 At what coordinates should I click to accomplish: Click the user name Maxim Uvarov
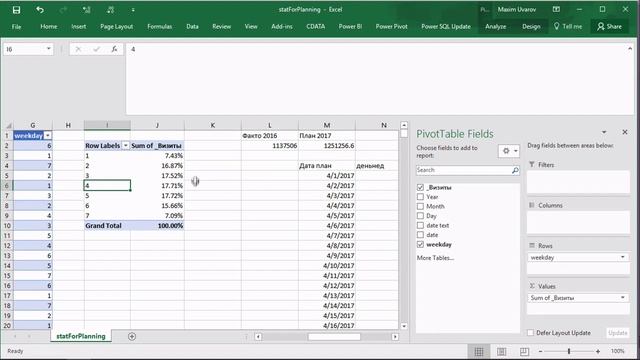point(516,9)
